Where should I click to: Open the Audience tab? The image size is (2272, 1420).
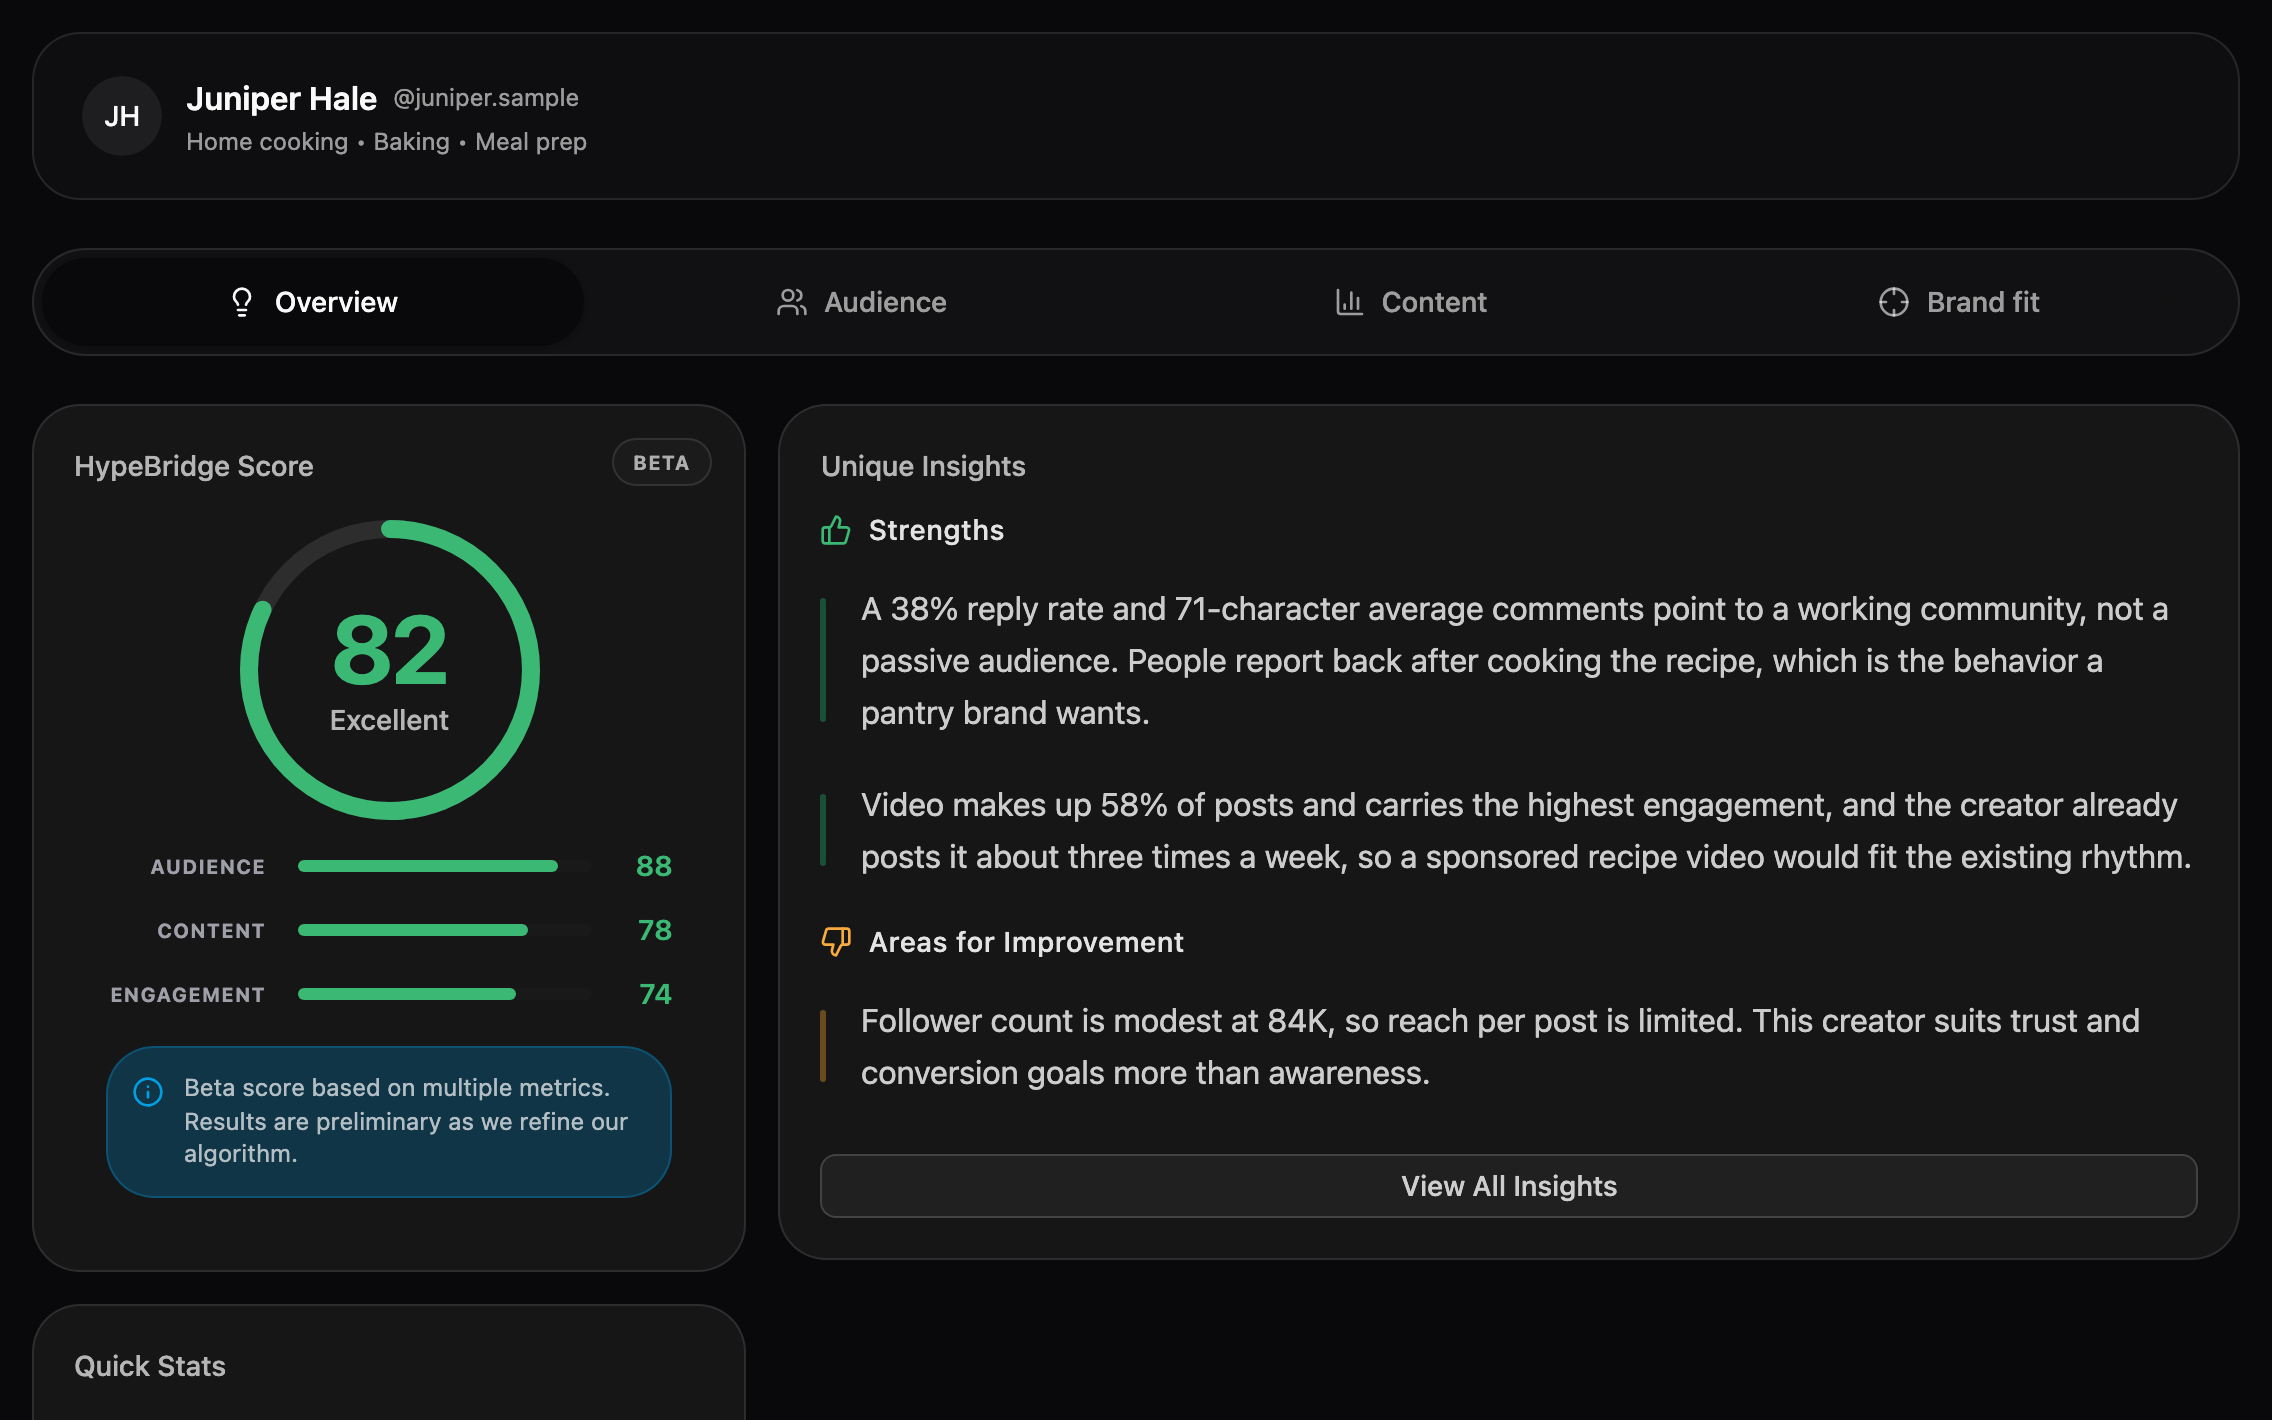click(862, 302)
